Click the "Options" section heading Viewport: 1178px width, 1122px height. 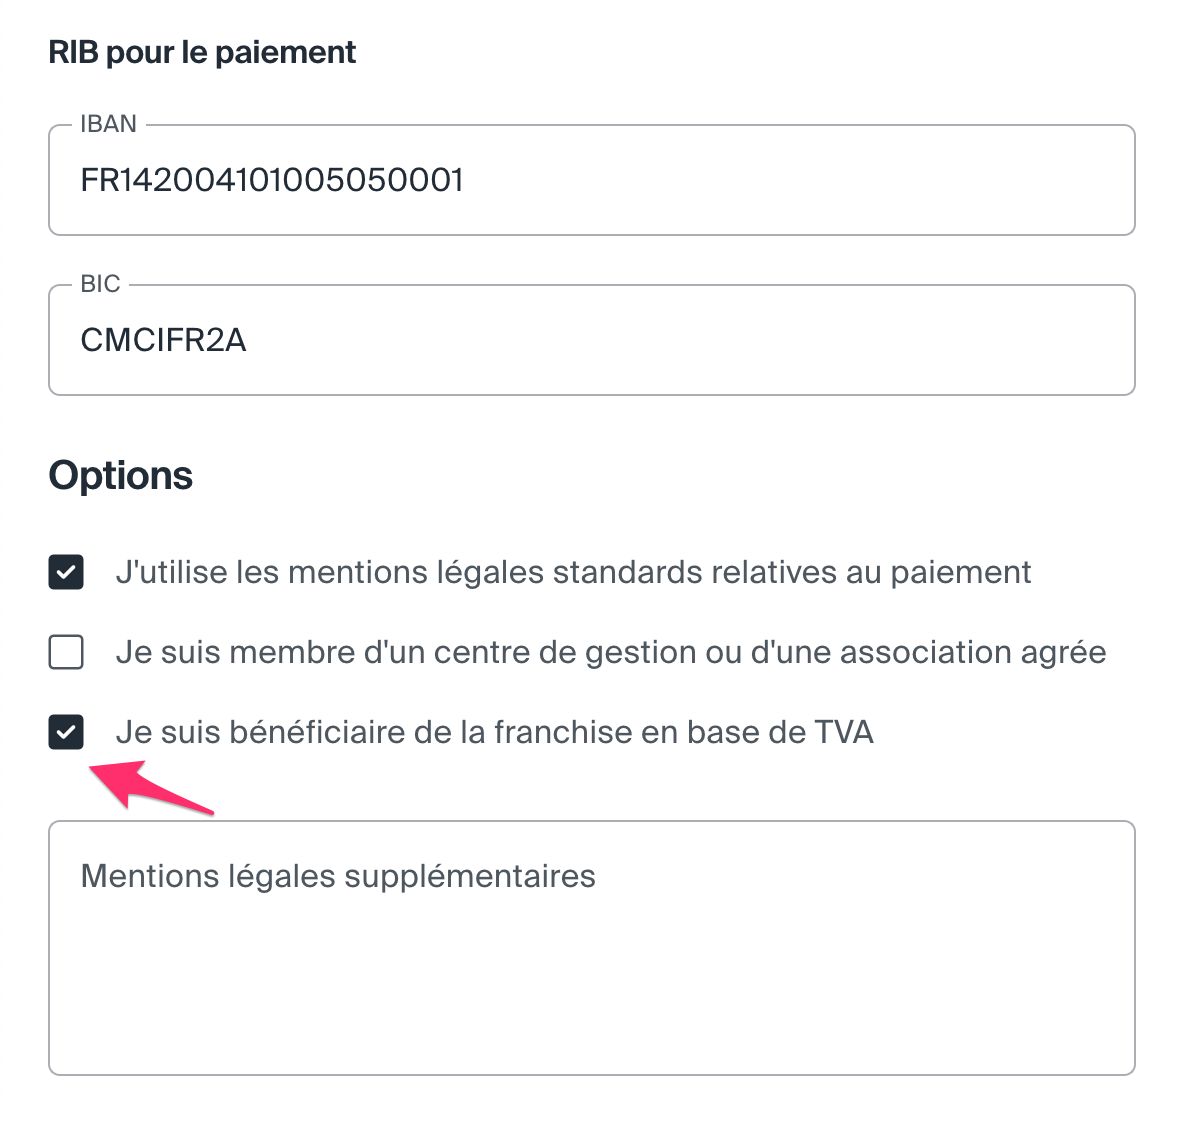[121, 475]
